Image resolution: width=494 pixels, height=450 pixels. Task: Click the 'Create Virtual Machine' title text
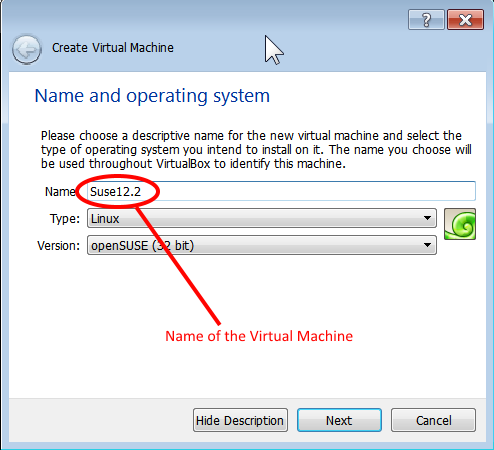click(113, 48)
